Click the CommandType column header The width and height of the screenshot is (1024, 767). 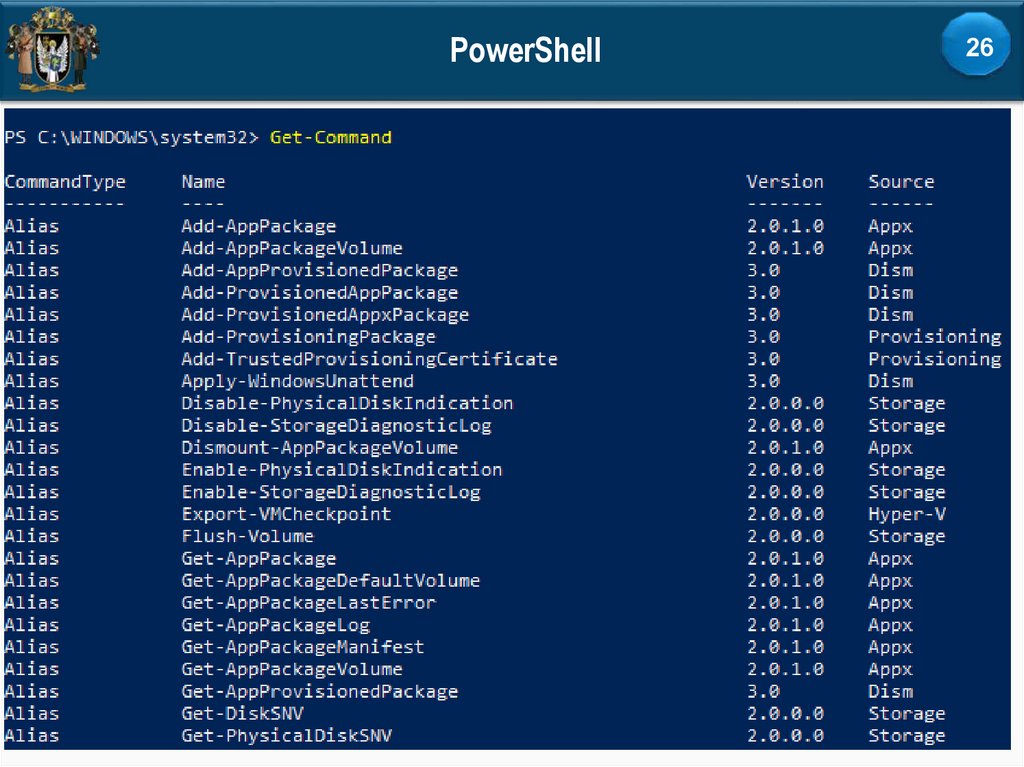click(65, 182)
